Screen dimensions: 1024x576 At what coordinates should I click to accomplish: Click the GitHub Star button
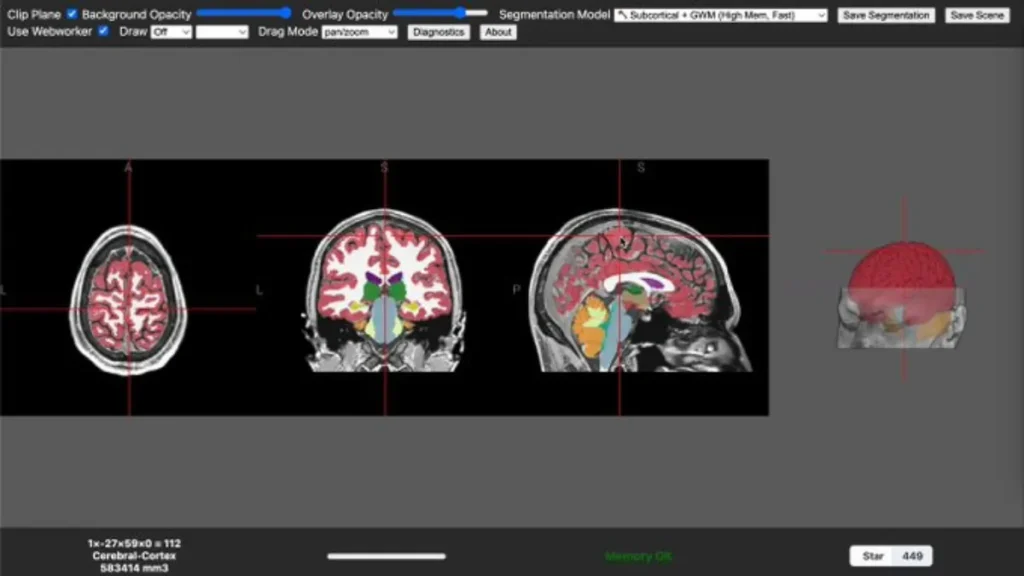(871, 556)
